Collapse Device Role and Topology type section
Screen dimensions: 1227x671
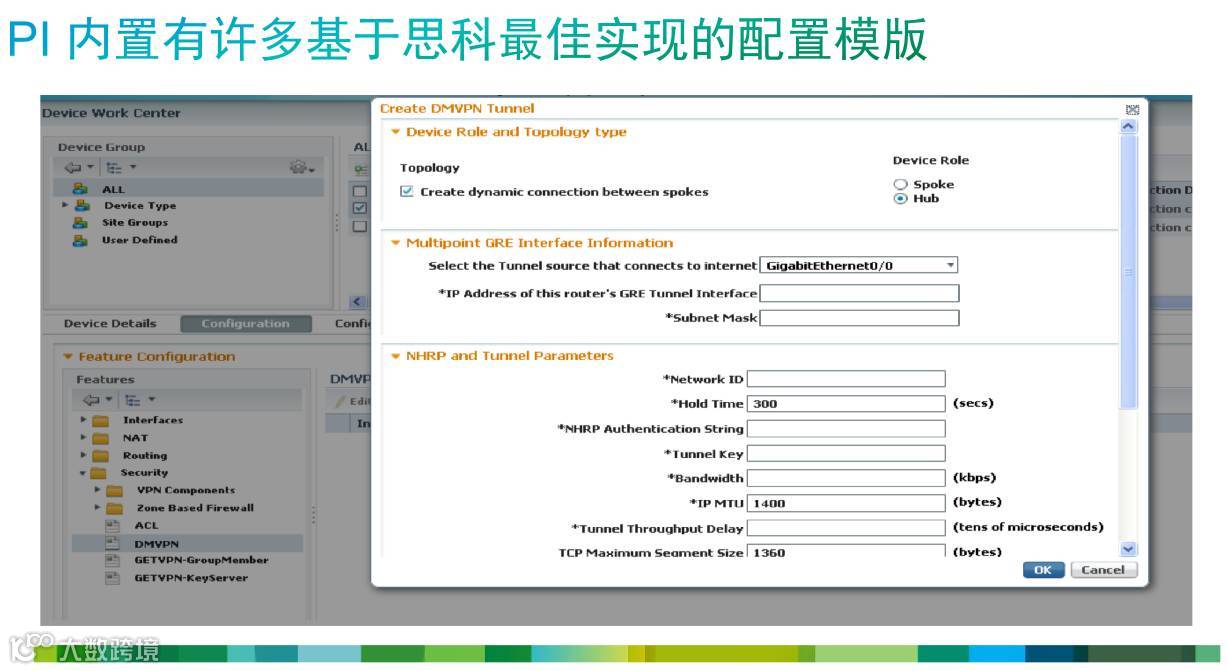(395, 132)
